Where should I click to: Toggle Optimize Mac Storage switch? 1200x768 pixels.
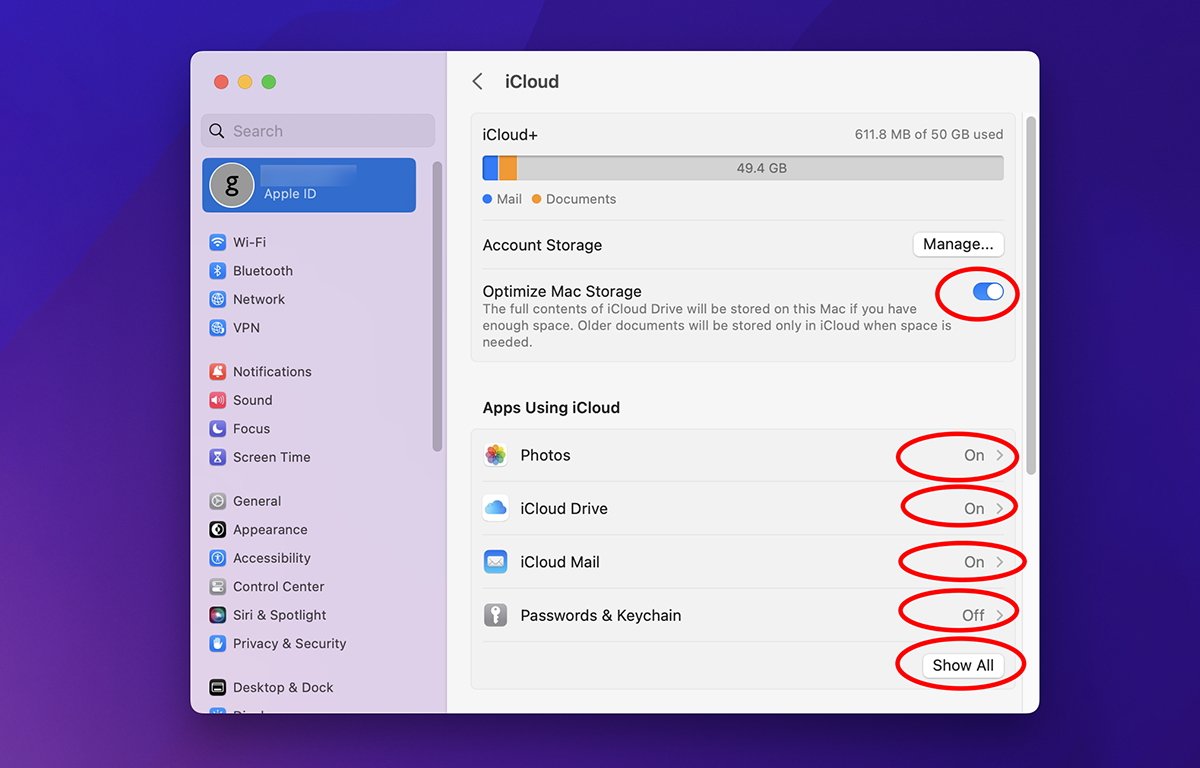pyautogui.click(x=987, y=292)
